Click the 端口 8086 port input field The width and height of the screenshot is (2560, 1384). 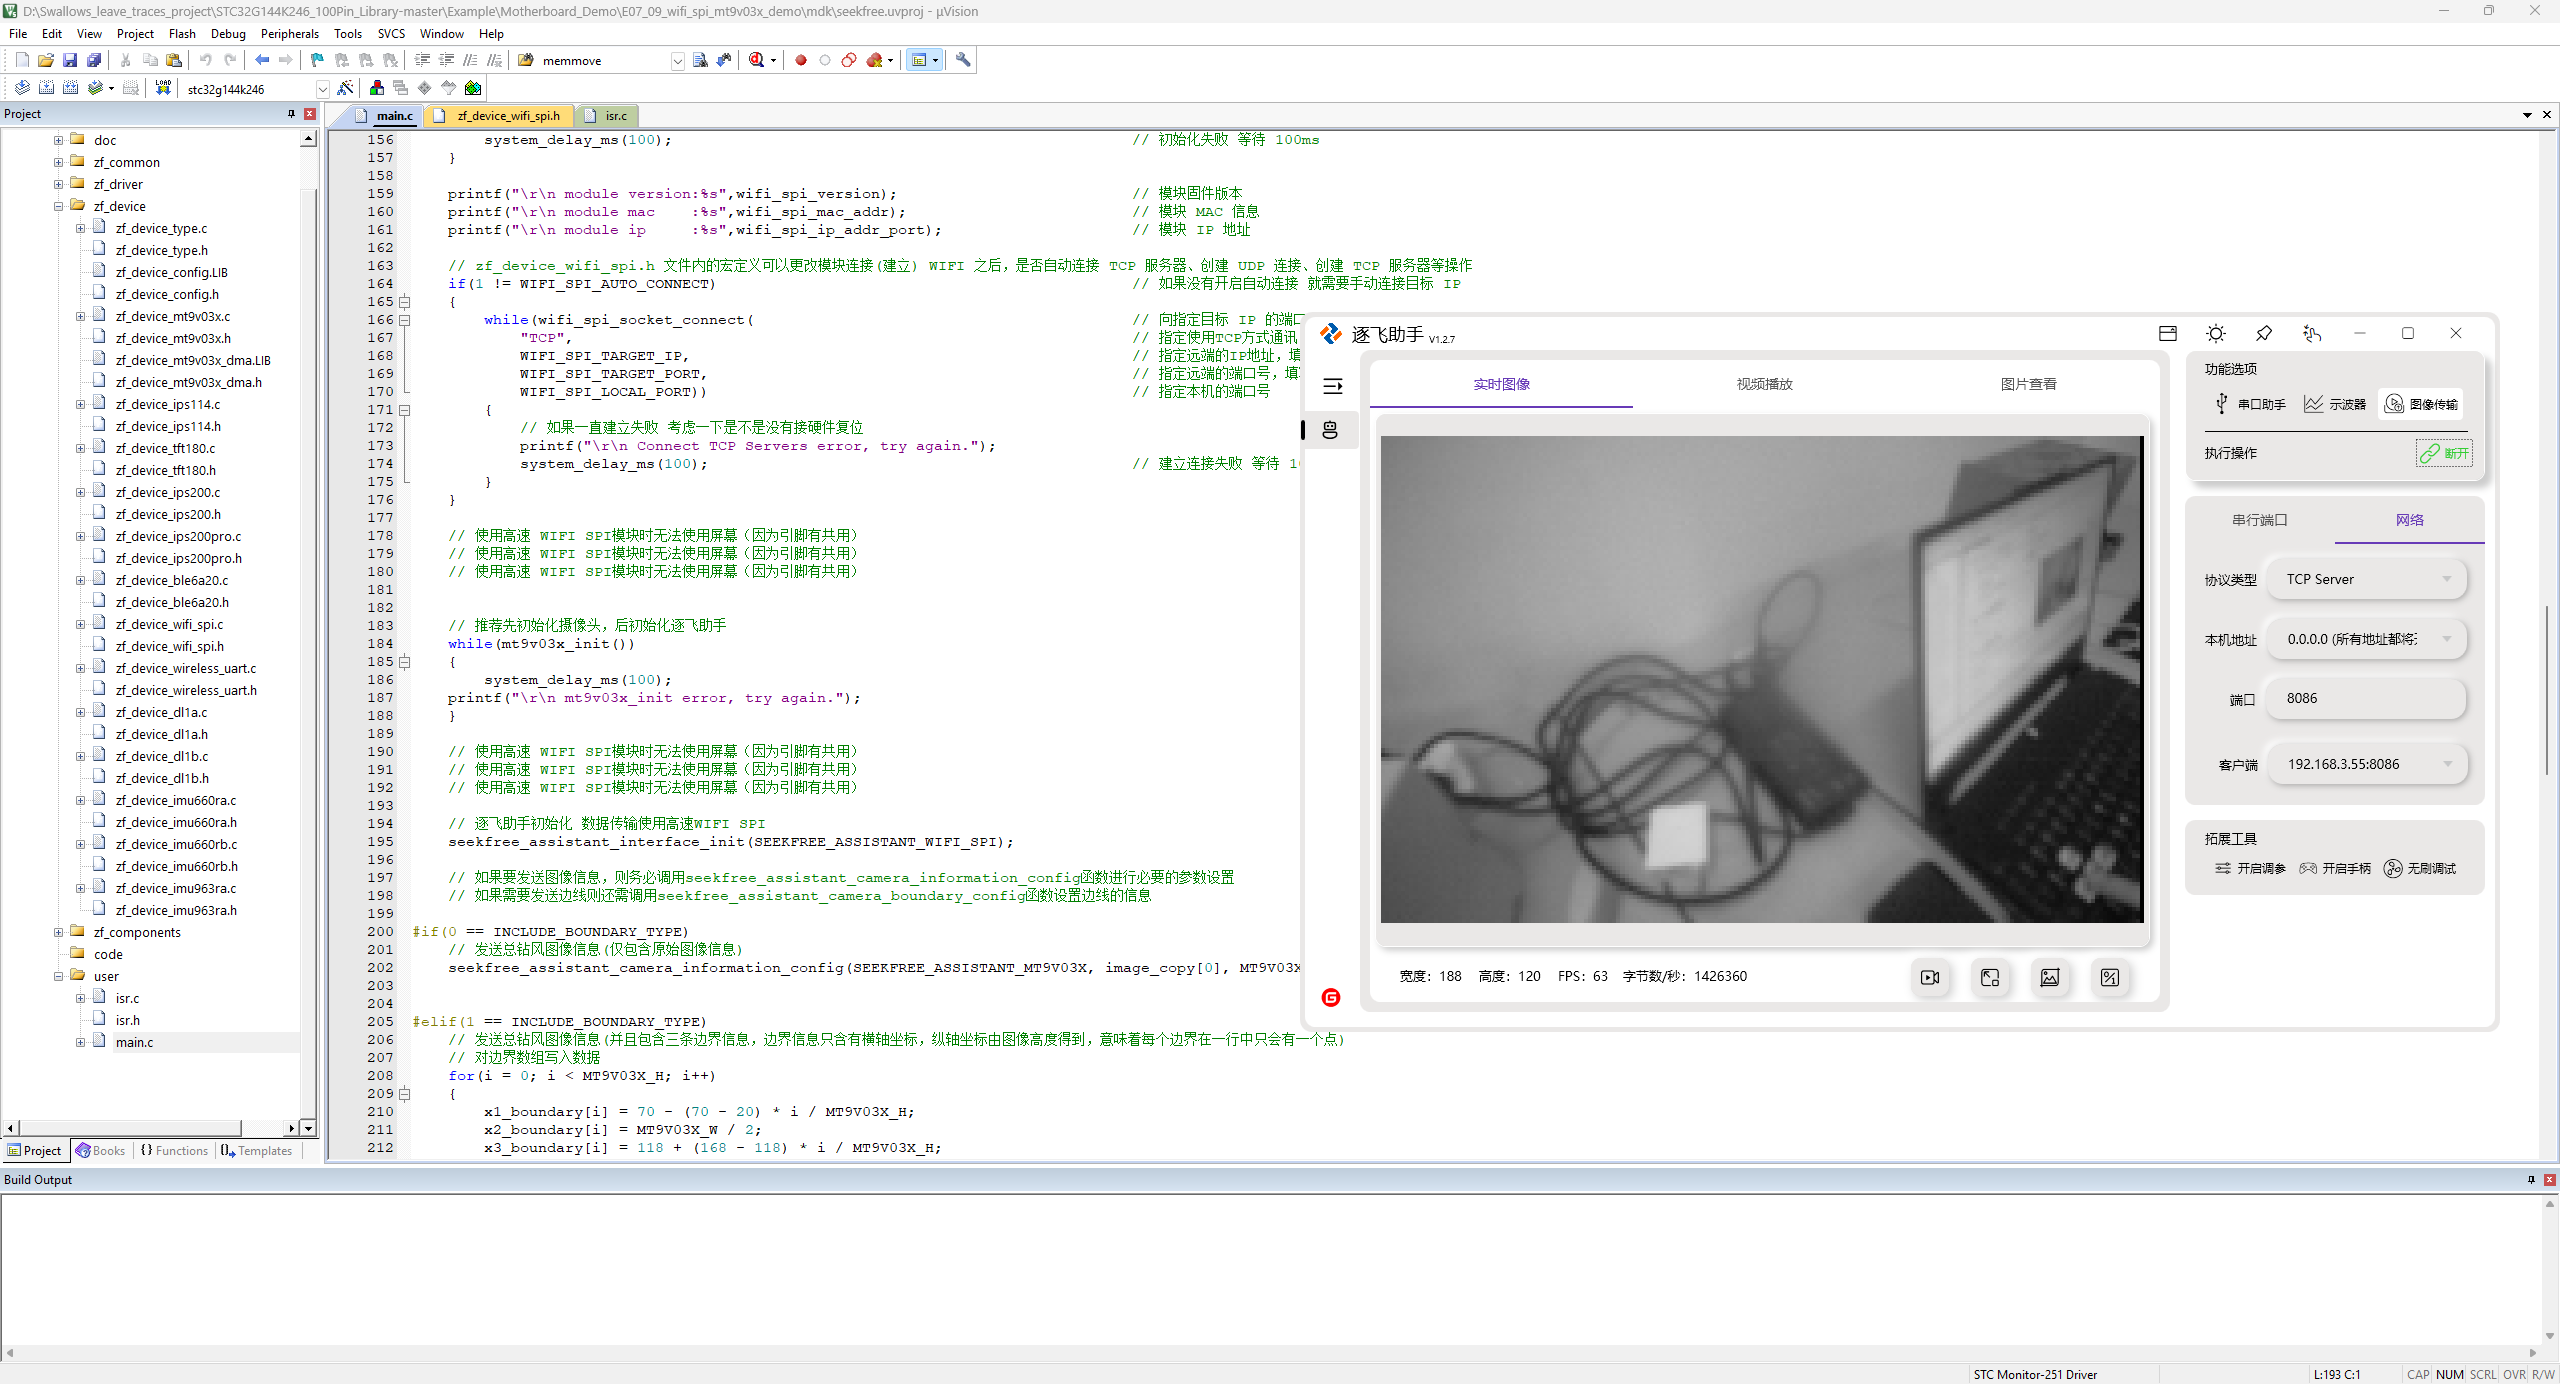click(x=2366, y=698)
